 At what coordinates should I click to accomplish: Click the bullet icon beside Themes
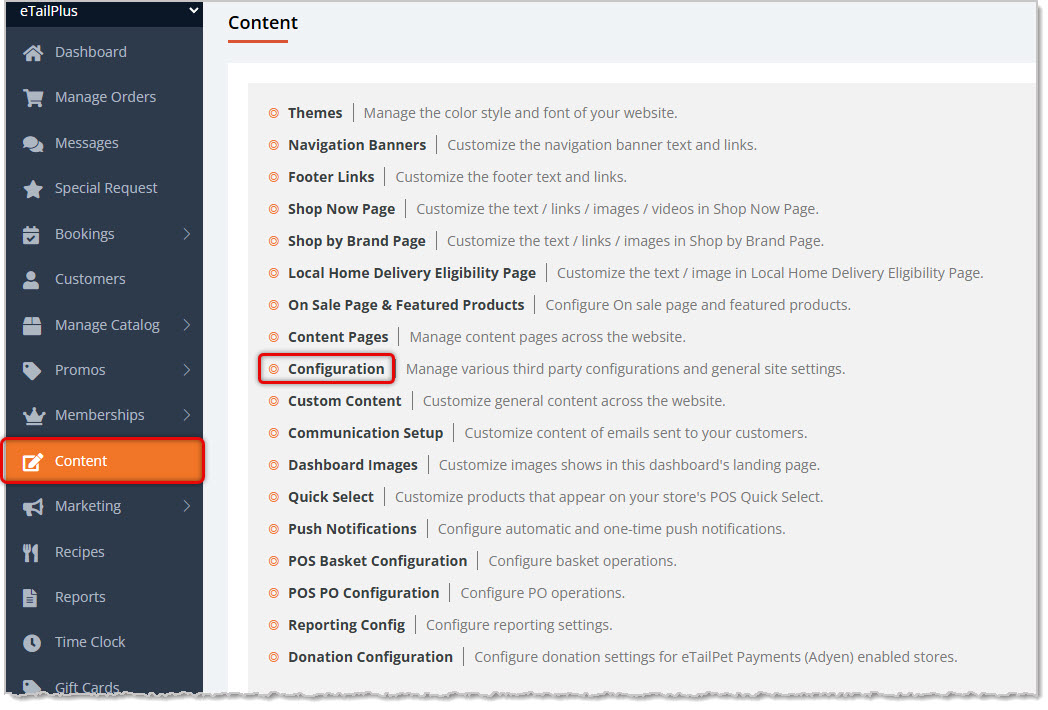pos(273,113)
